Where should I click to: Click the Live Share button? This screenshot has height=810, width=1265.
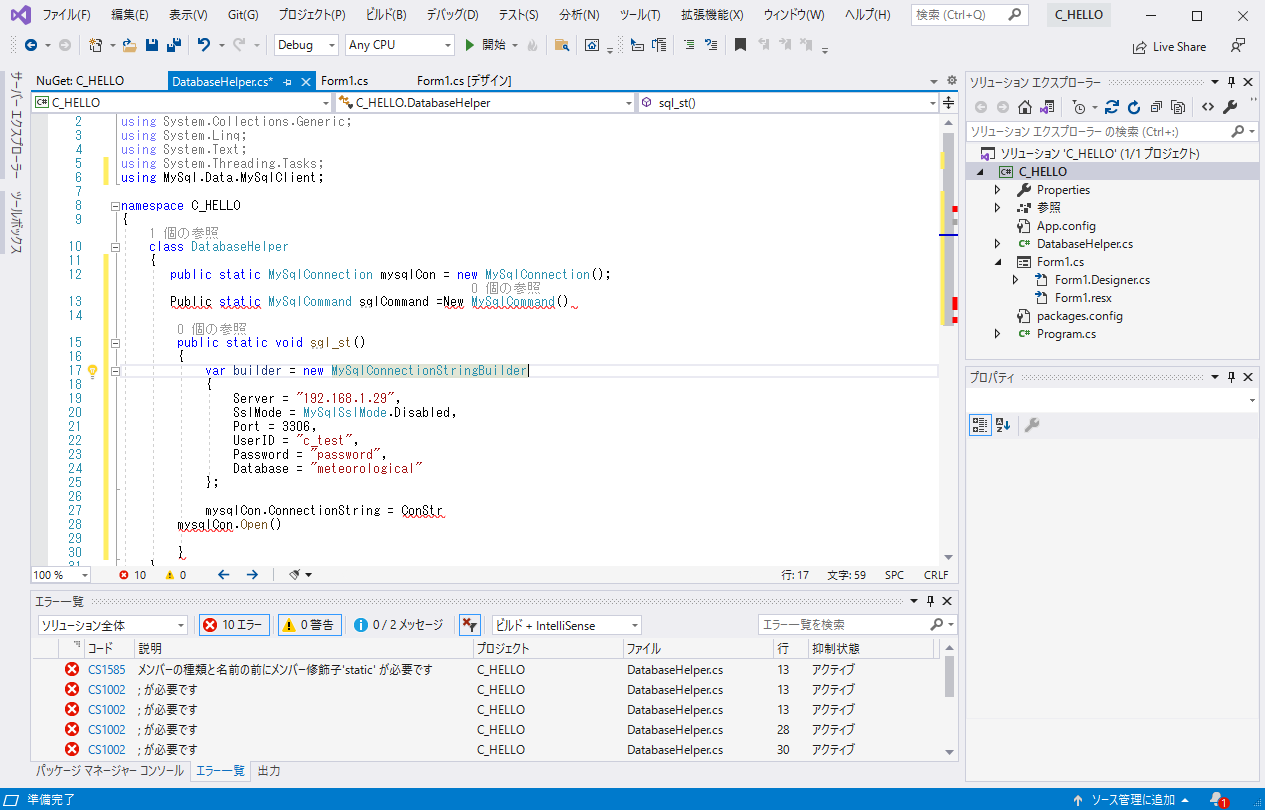[x=1169, y=46]
